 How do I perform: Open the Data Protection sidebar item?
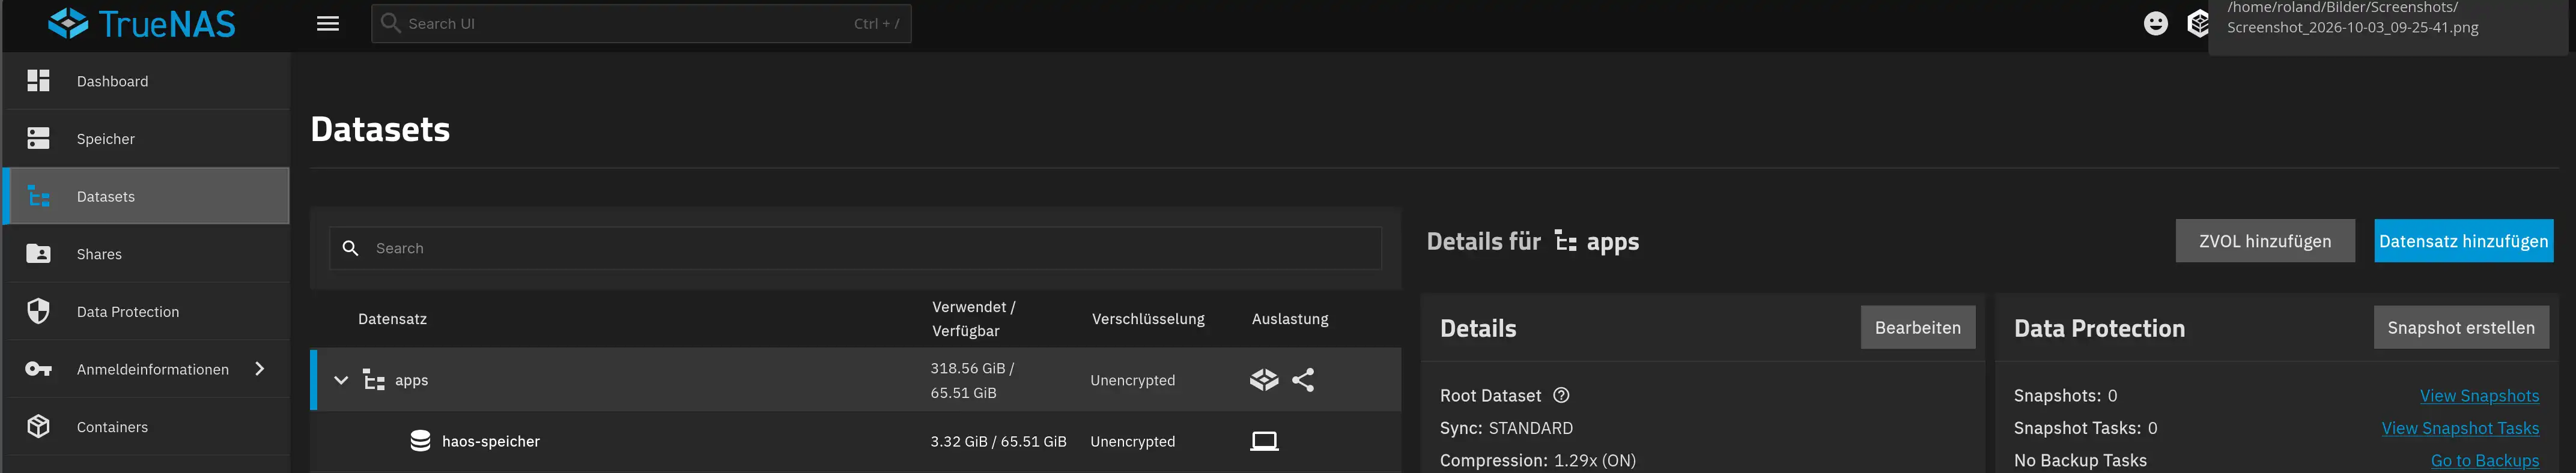click(x=147, y=312)
